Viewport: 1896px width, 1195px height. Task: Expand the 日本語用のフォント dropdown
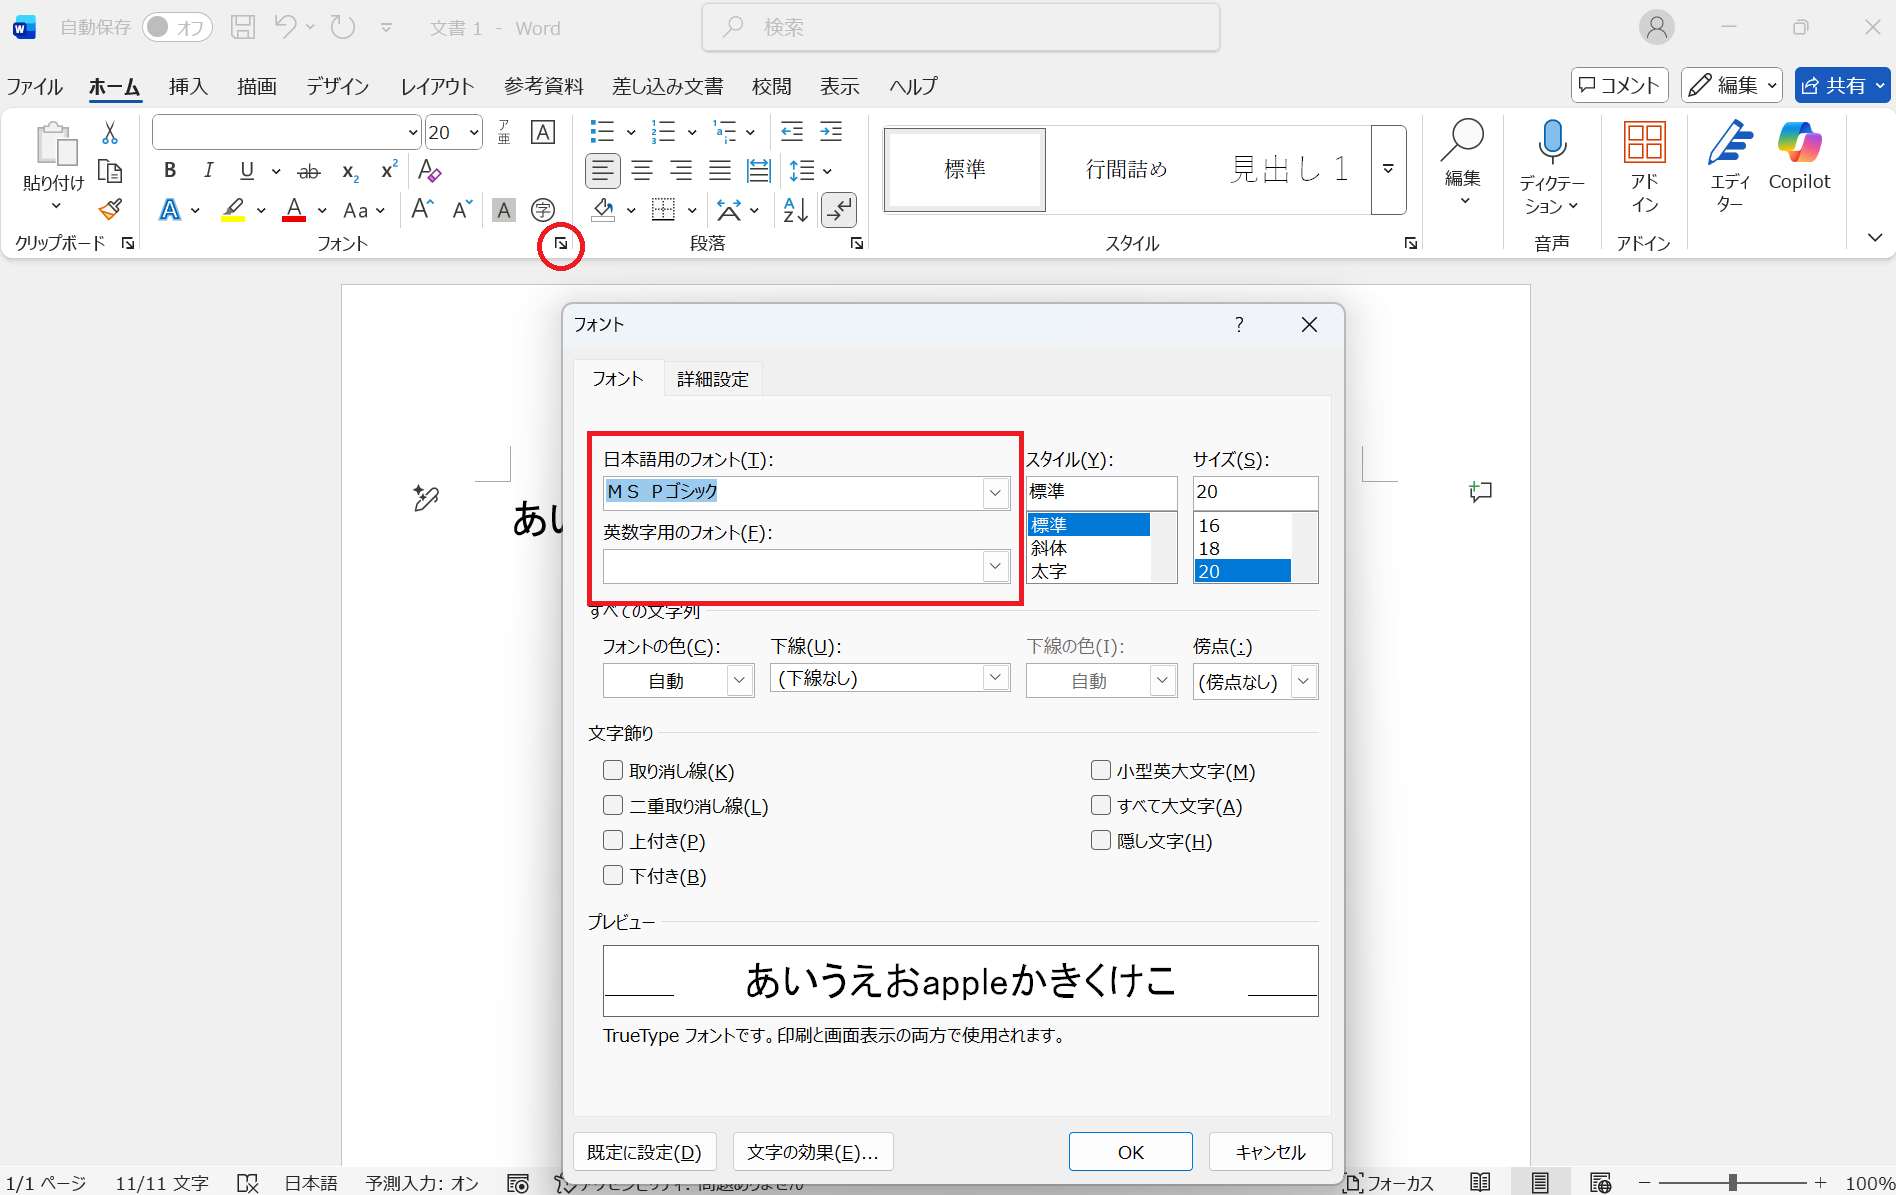point(995,492)
